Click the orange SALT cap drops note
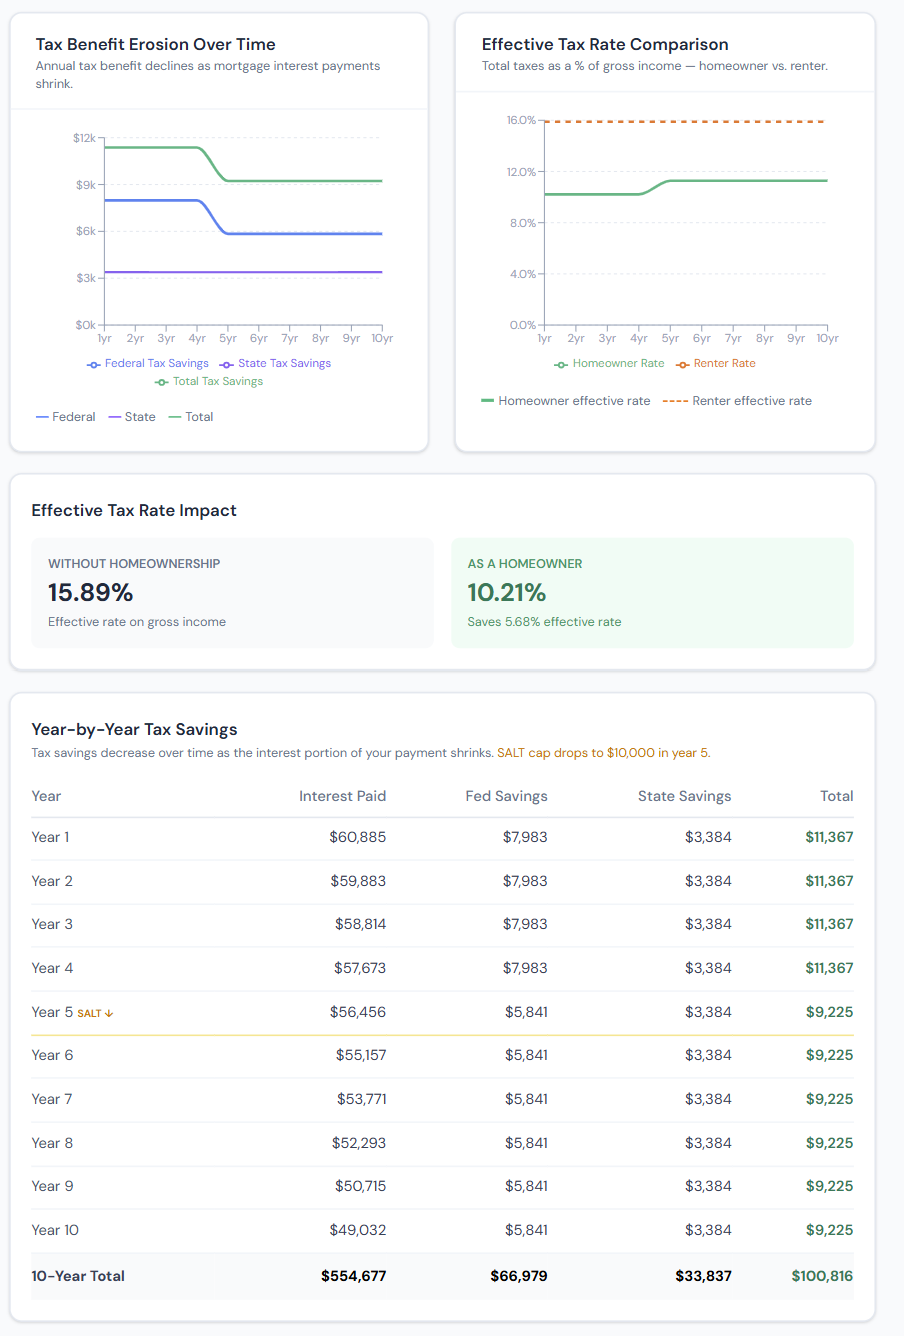The height and width of the screenshot is (1336, 904). pos(603,753)
